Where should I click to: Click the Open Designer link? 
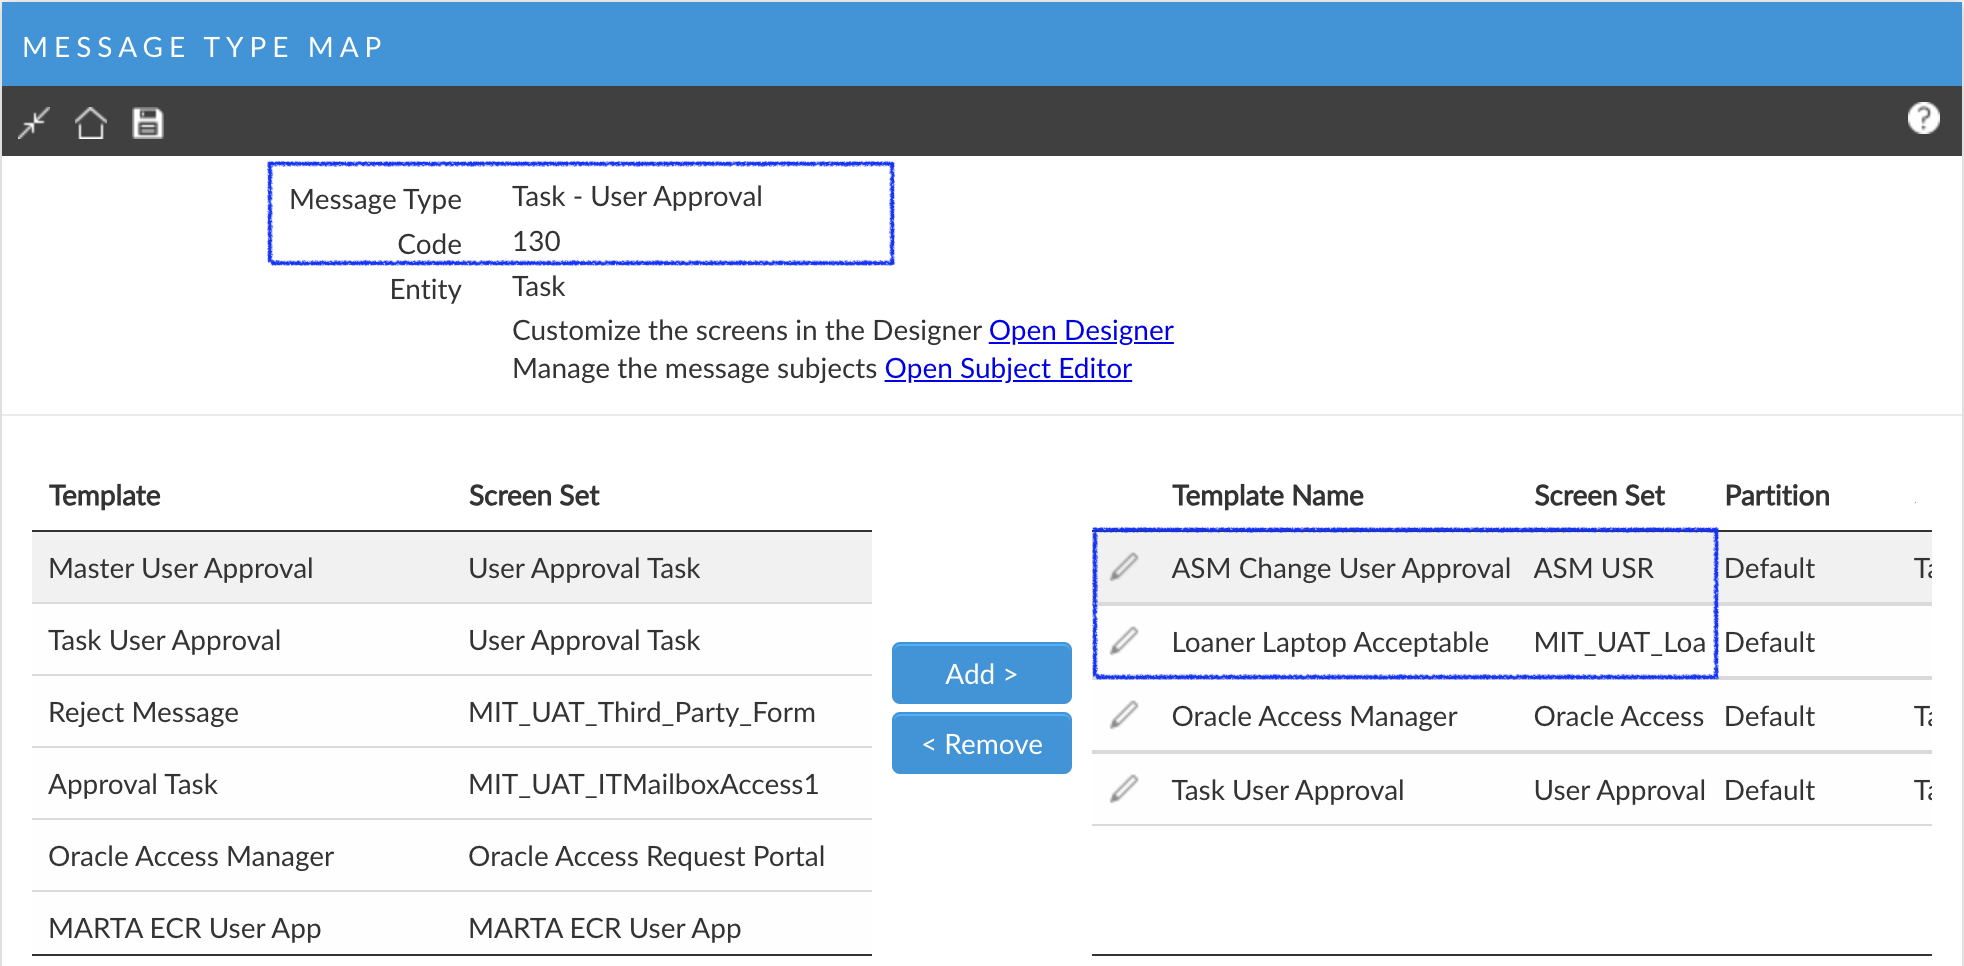[1080, 330]
